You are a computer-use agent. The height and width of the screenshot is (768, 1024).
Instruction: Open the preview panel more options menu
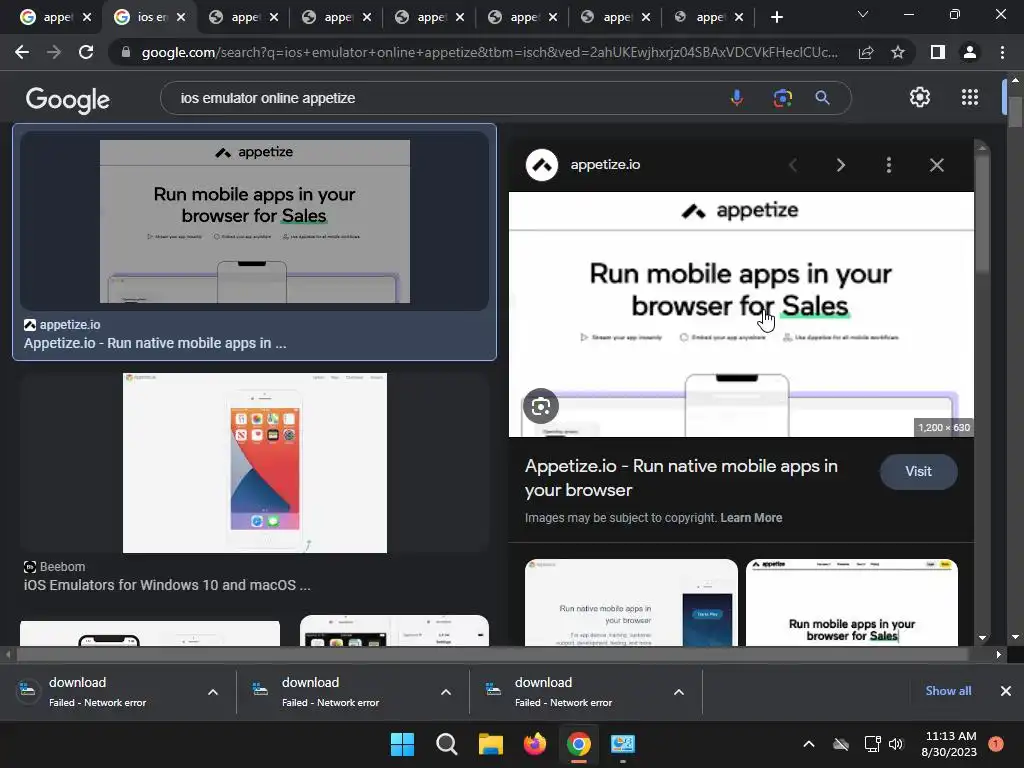889,165
